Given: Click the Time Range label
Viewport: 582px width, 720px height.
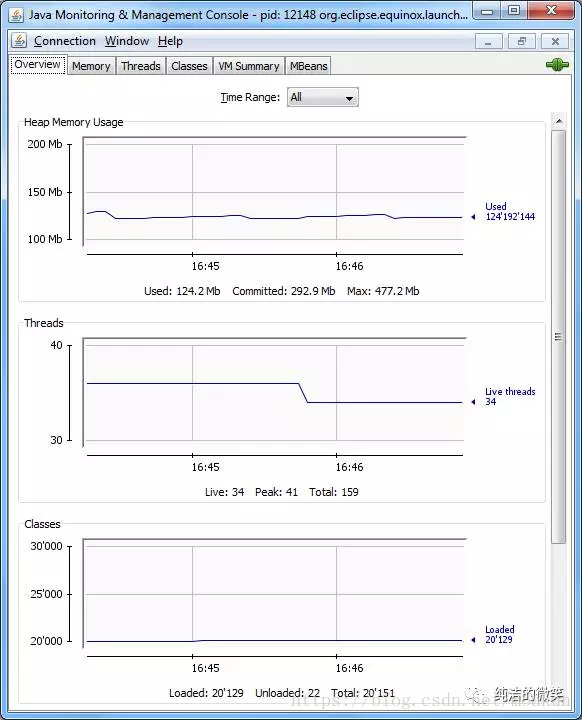Looking at the screenshot, I should [x=250, y=97].
